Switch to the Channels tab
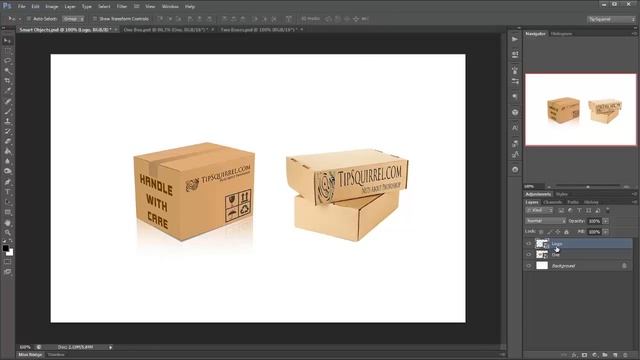 coord(553,202)
